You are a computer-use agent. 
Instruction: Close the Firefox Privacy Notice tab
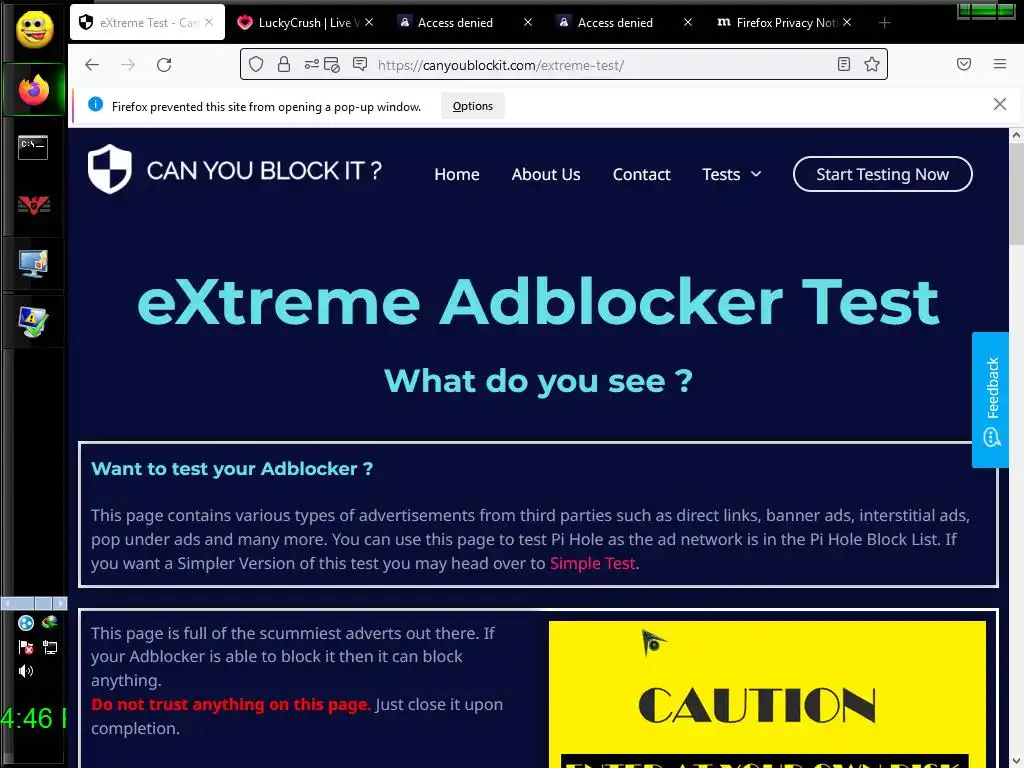coord(847,22)
